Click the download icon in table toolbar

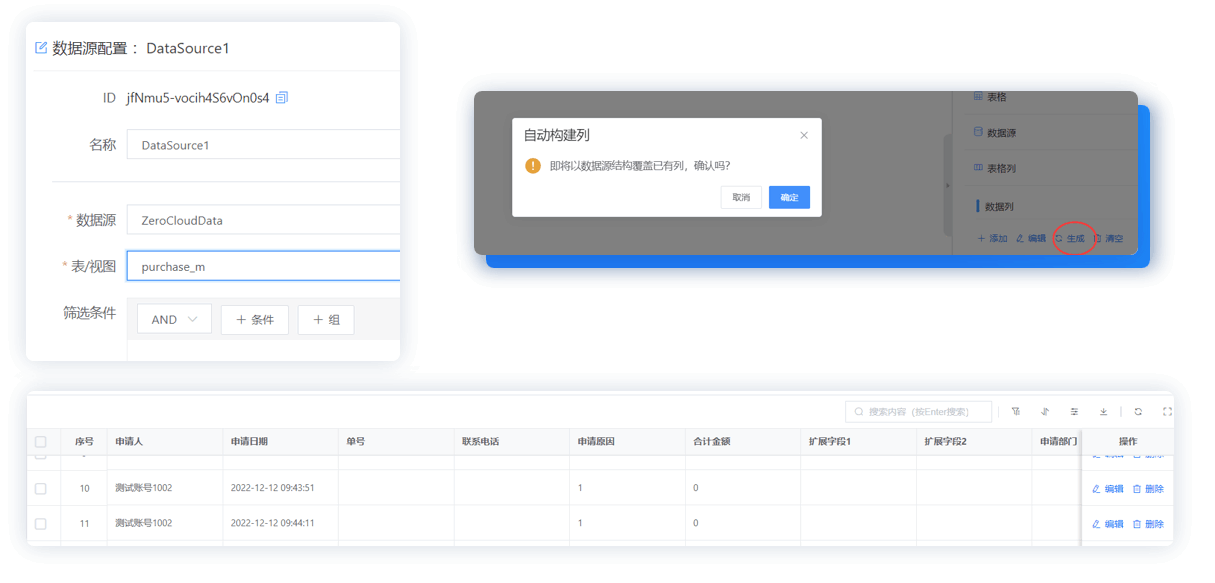[x=1103, y=412]
